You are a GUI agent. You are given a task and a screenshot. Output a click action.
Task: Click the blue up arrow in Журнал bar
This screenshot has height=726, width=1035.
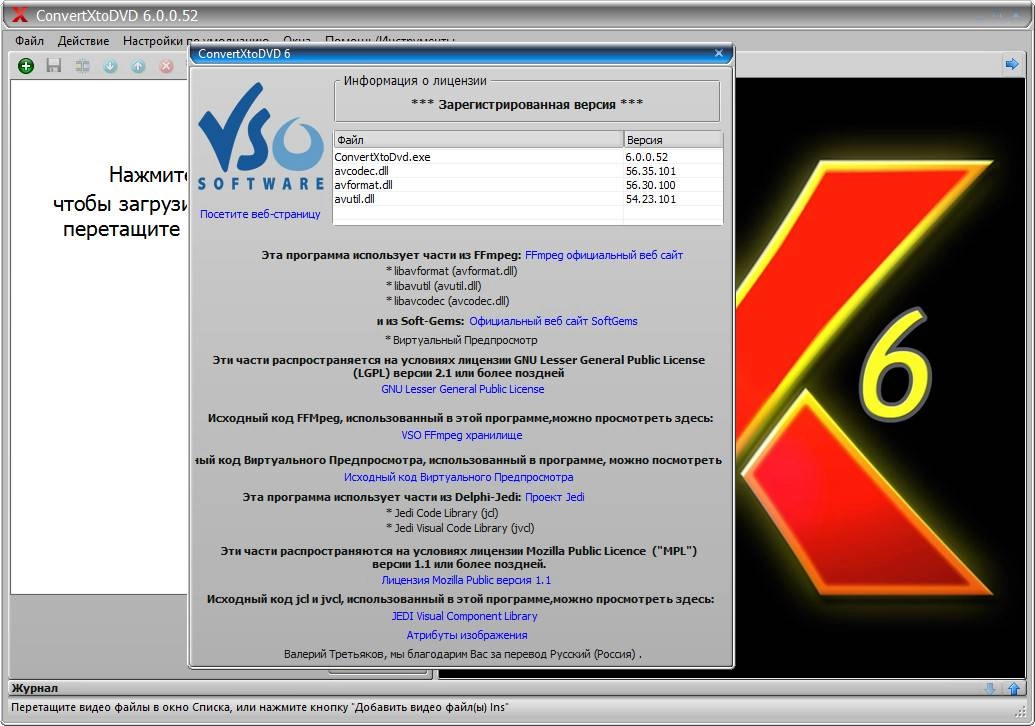1014,688
